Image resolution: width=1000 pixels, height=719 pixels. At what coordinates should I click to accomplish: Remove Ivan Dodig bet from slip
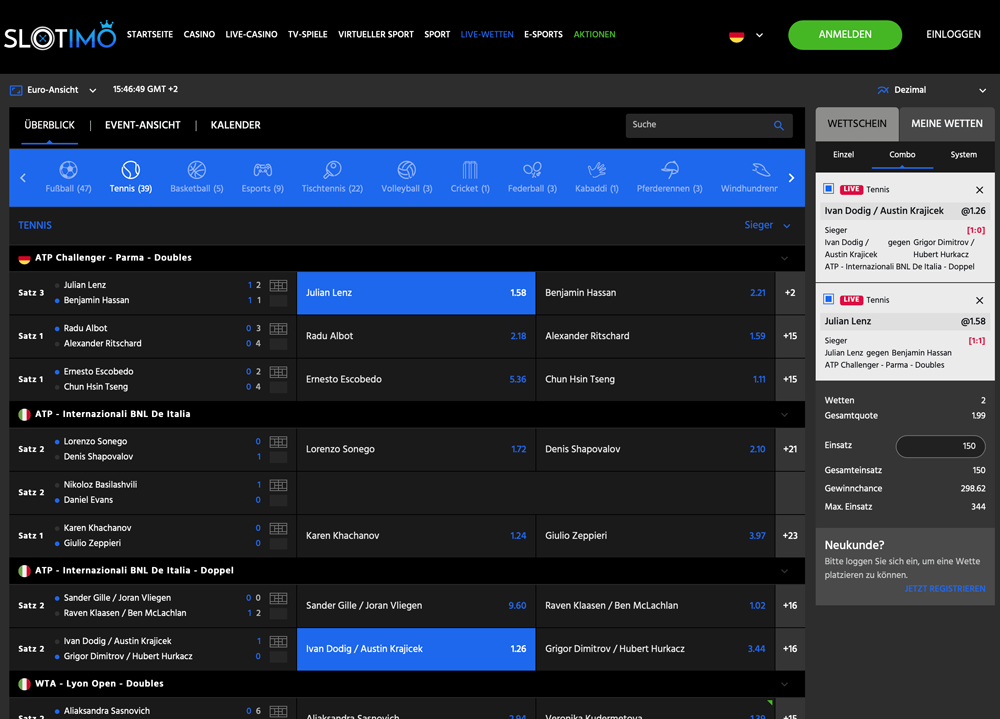pos(979,190)
